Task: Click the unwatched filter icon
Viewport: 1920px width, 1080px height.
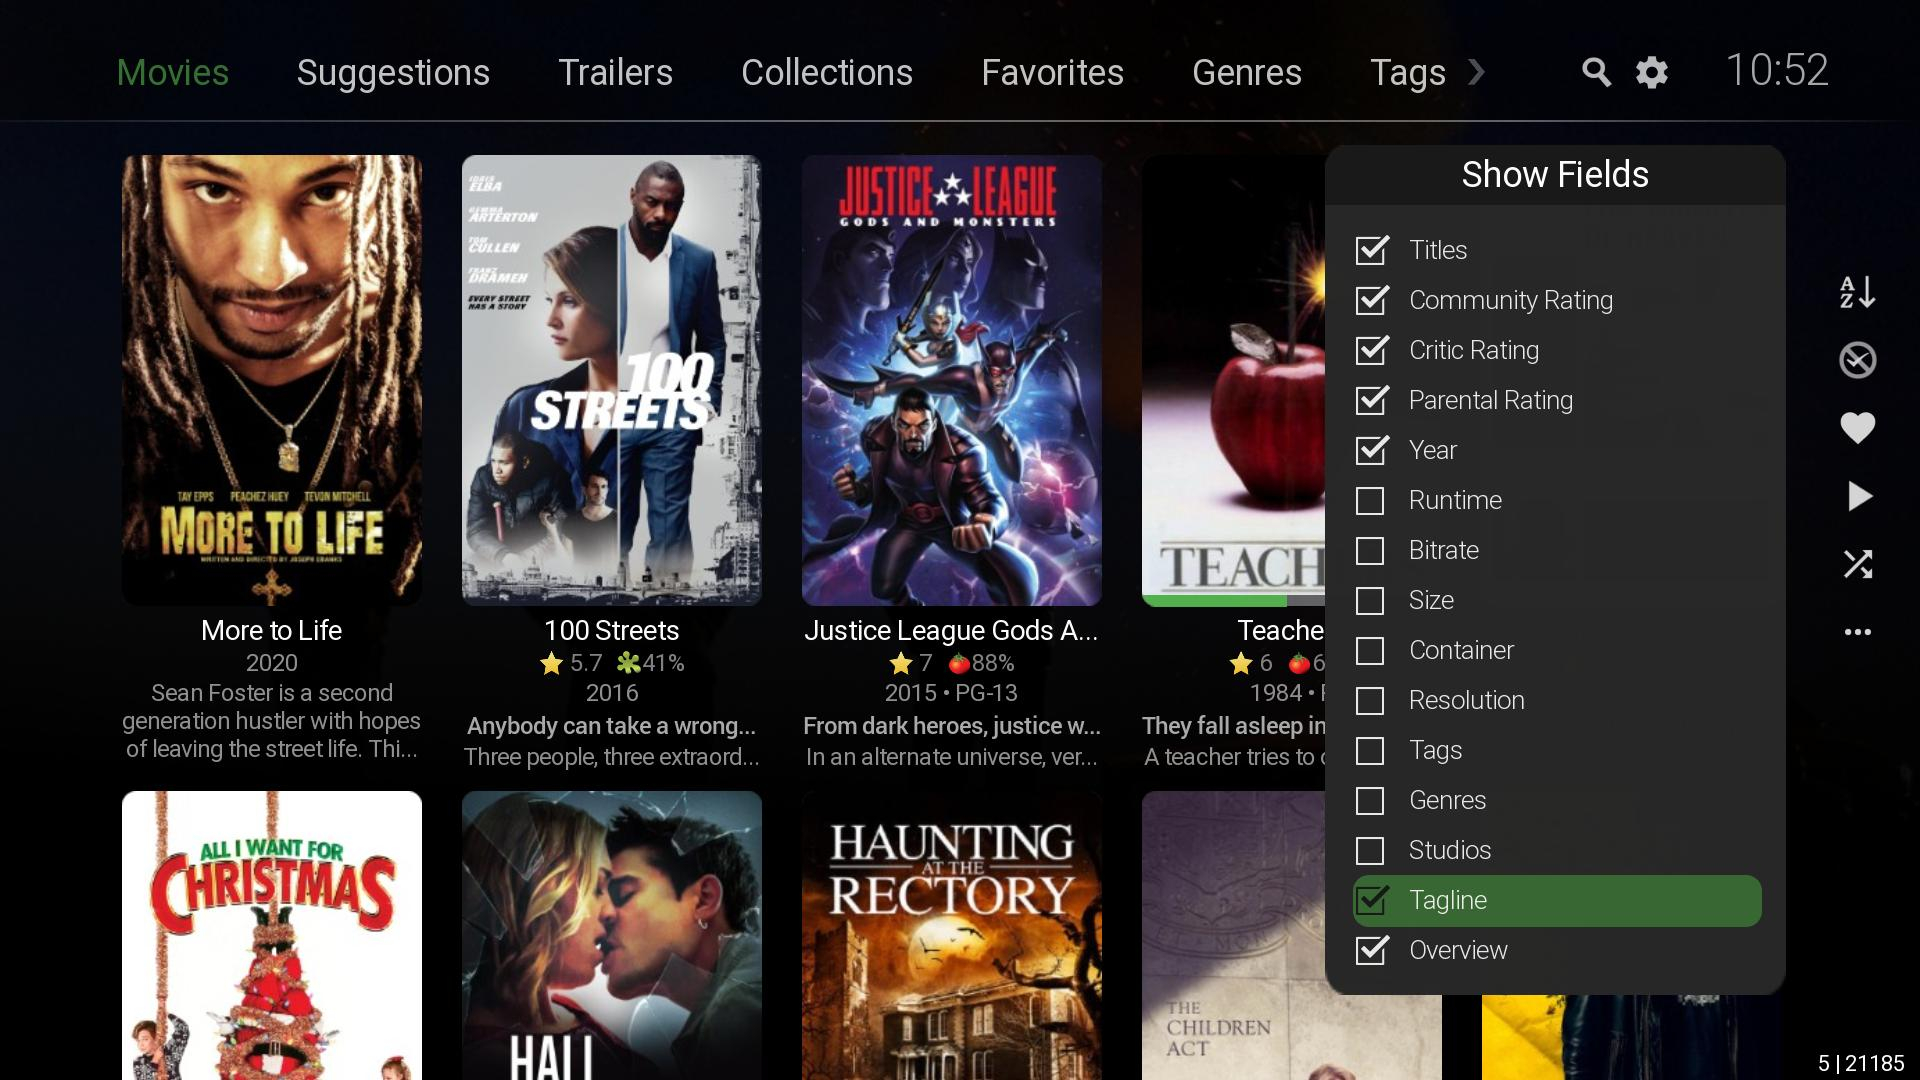Action: click(x=1857, y=360)
